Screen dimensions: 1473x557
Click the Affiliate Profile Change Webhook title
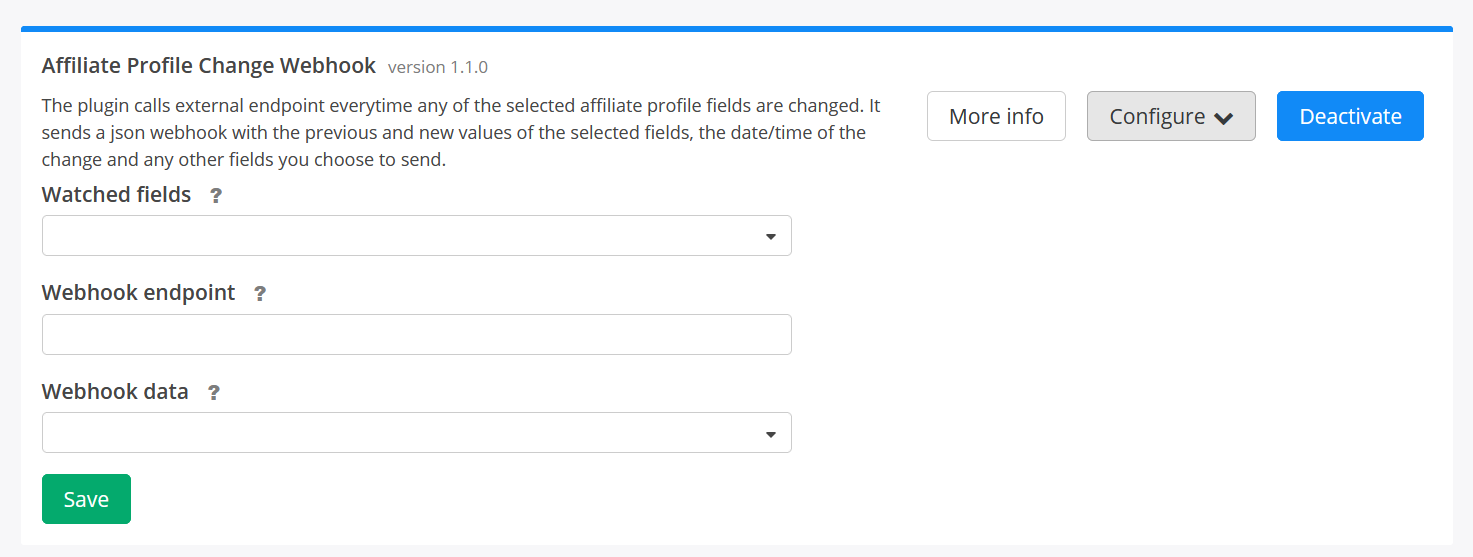[x=209, y=66]
